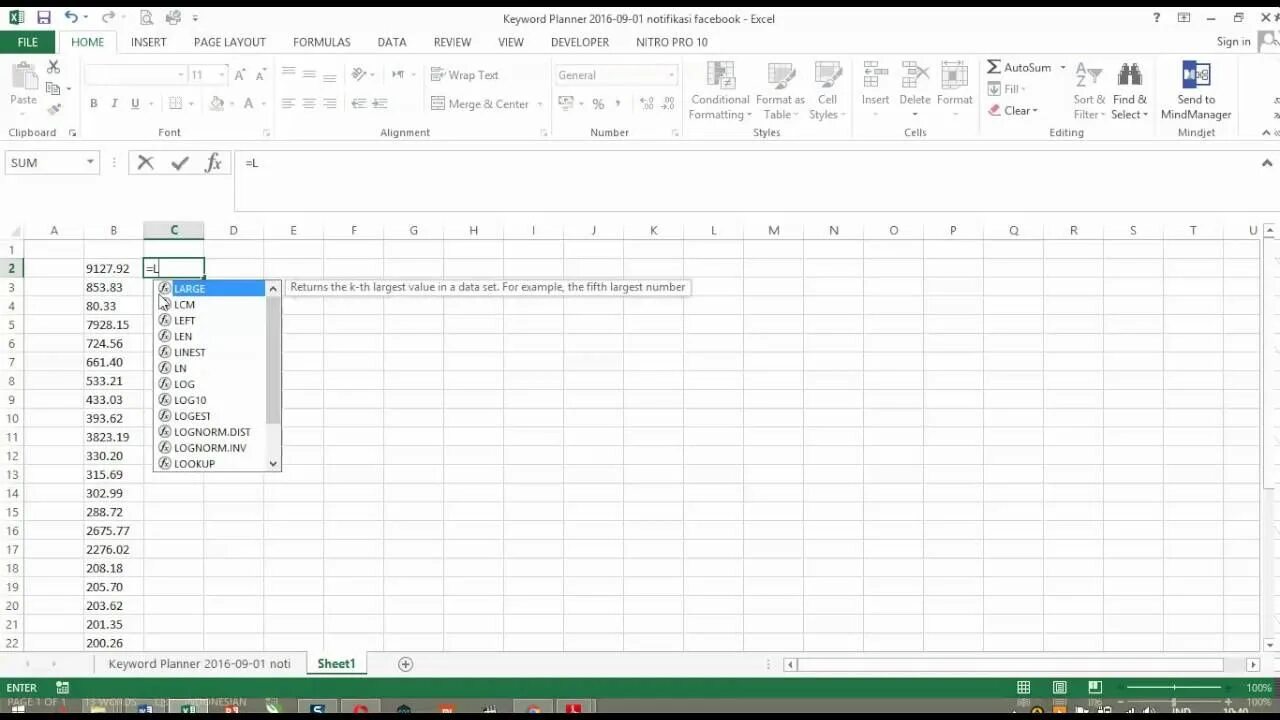This screenshot has width=1280, height=720.
Task: Open the Borders dropdown arrow
Action: [192, 104]
